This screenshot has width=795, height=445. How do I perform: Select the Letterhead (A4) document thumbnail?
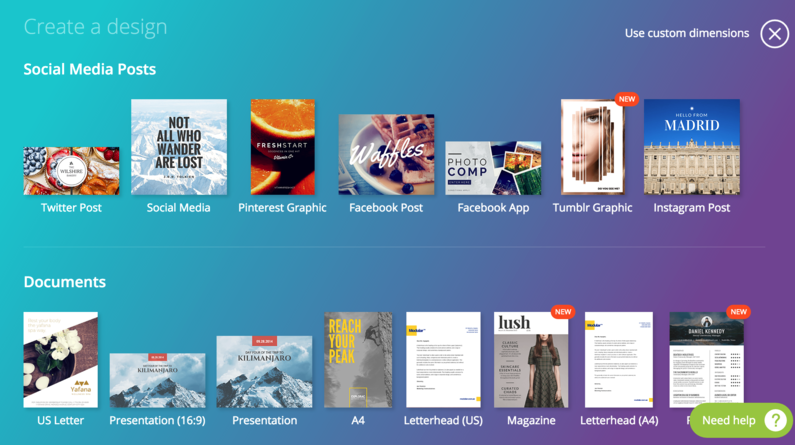[619, 360]
